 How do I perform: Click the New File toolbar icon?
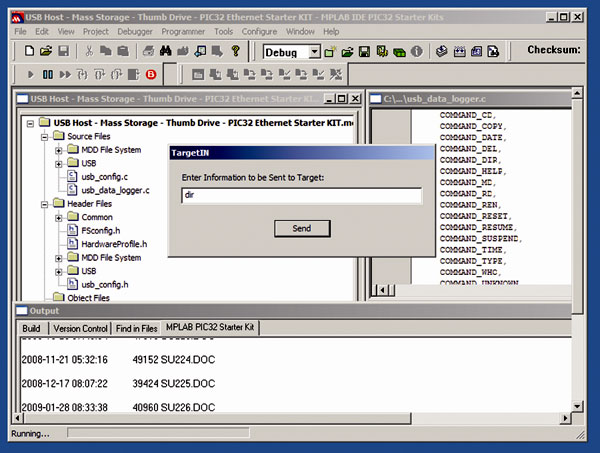[x=29, y=51]
